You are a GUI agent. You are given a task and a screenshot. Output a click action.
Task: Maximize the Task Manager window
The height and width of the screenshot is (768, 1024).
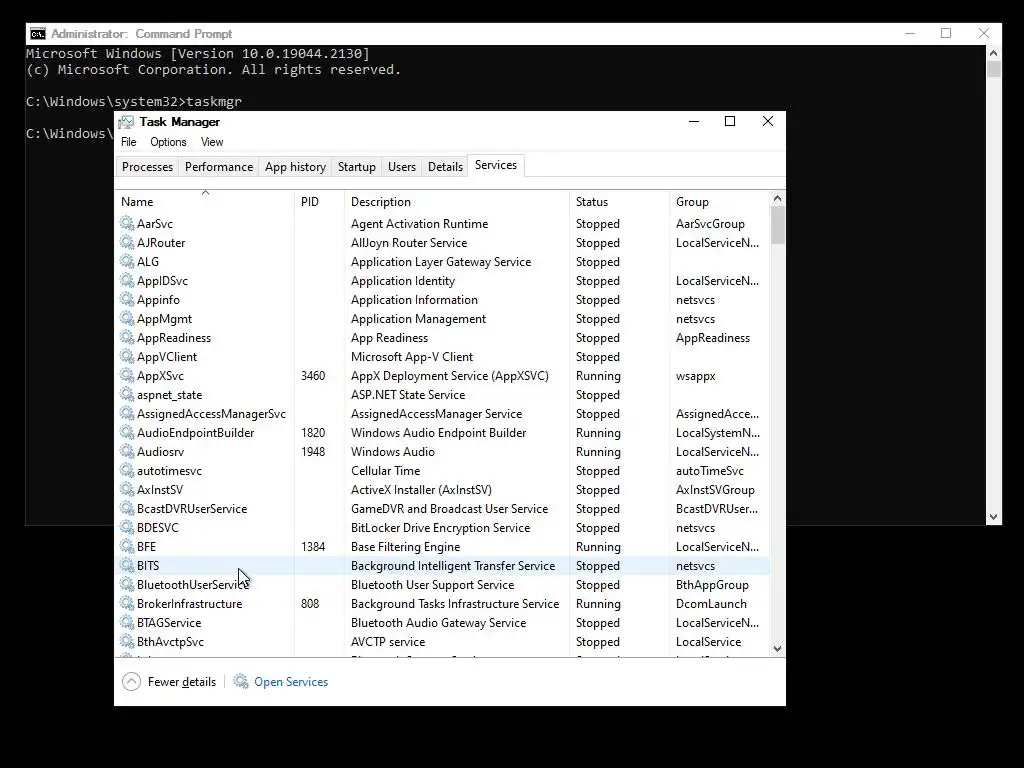click(730, 121)
